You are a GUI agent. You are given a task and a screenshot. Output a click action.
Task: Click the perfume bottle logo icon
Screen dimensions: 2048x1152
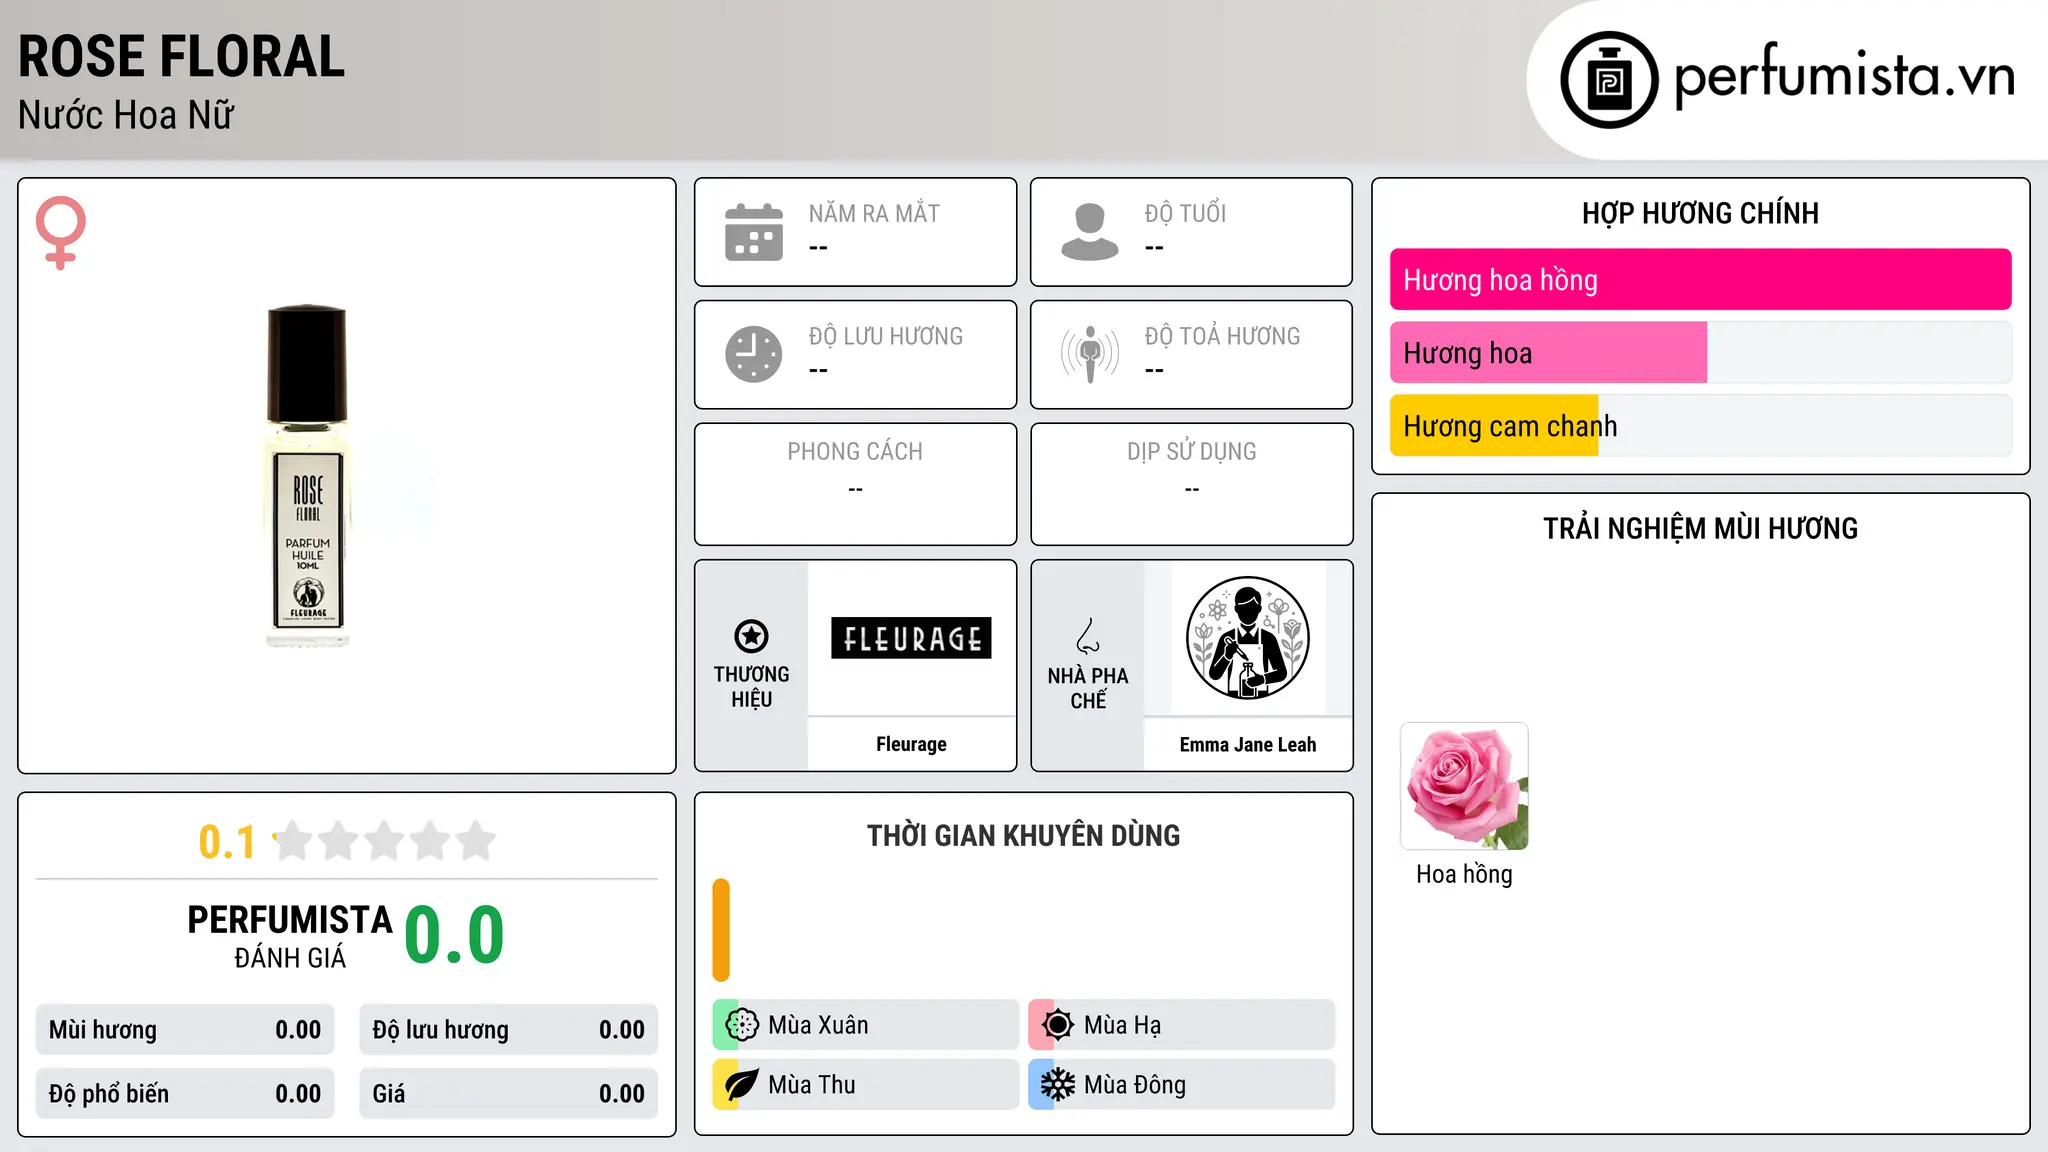coord(1609,80)
